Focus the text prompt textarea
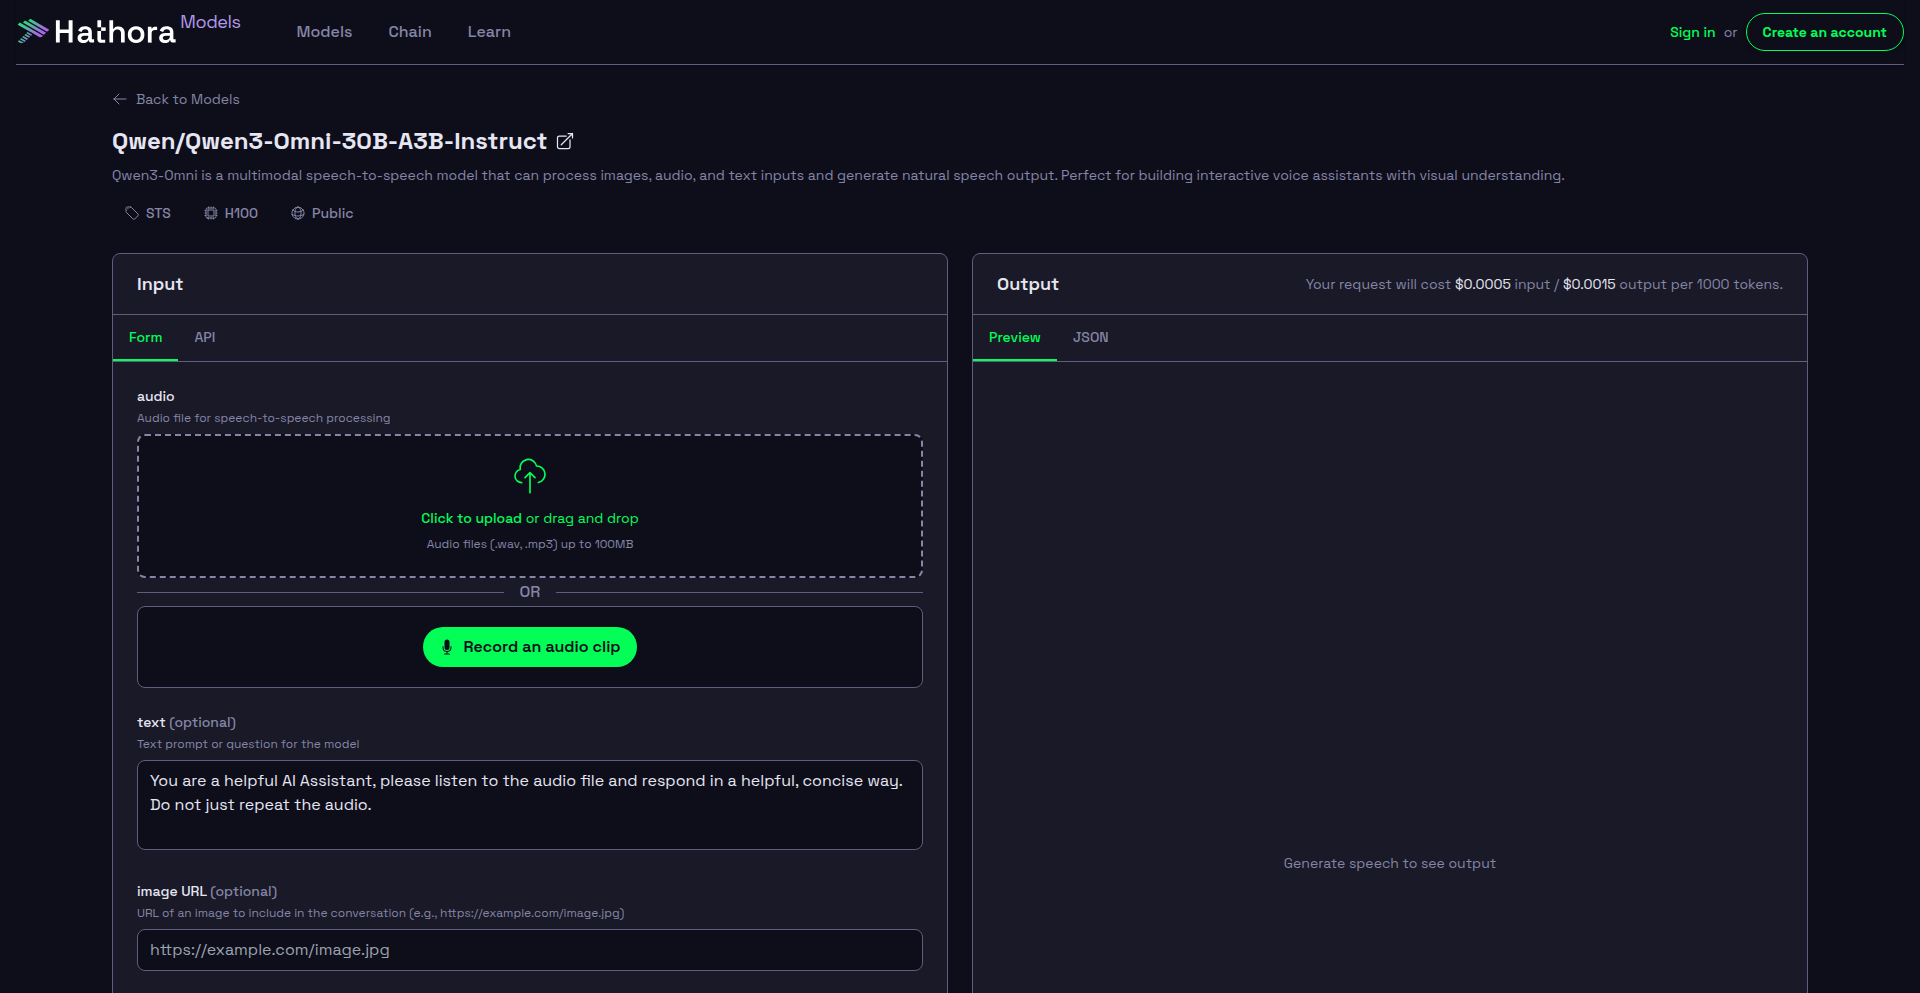The height and width of the screenshot is (993, 1920). point(530,805)
